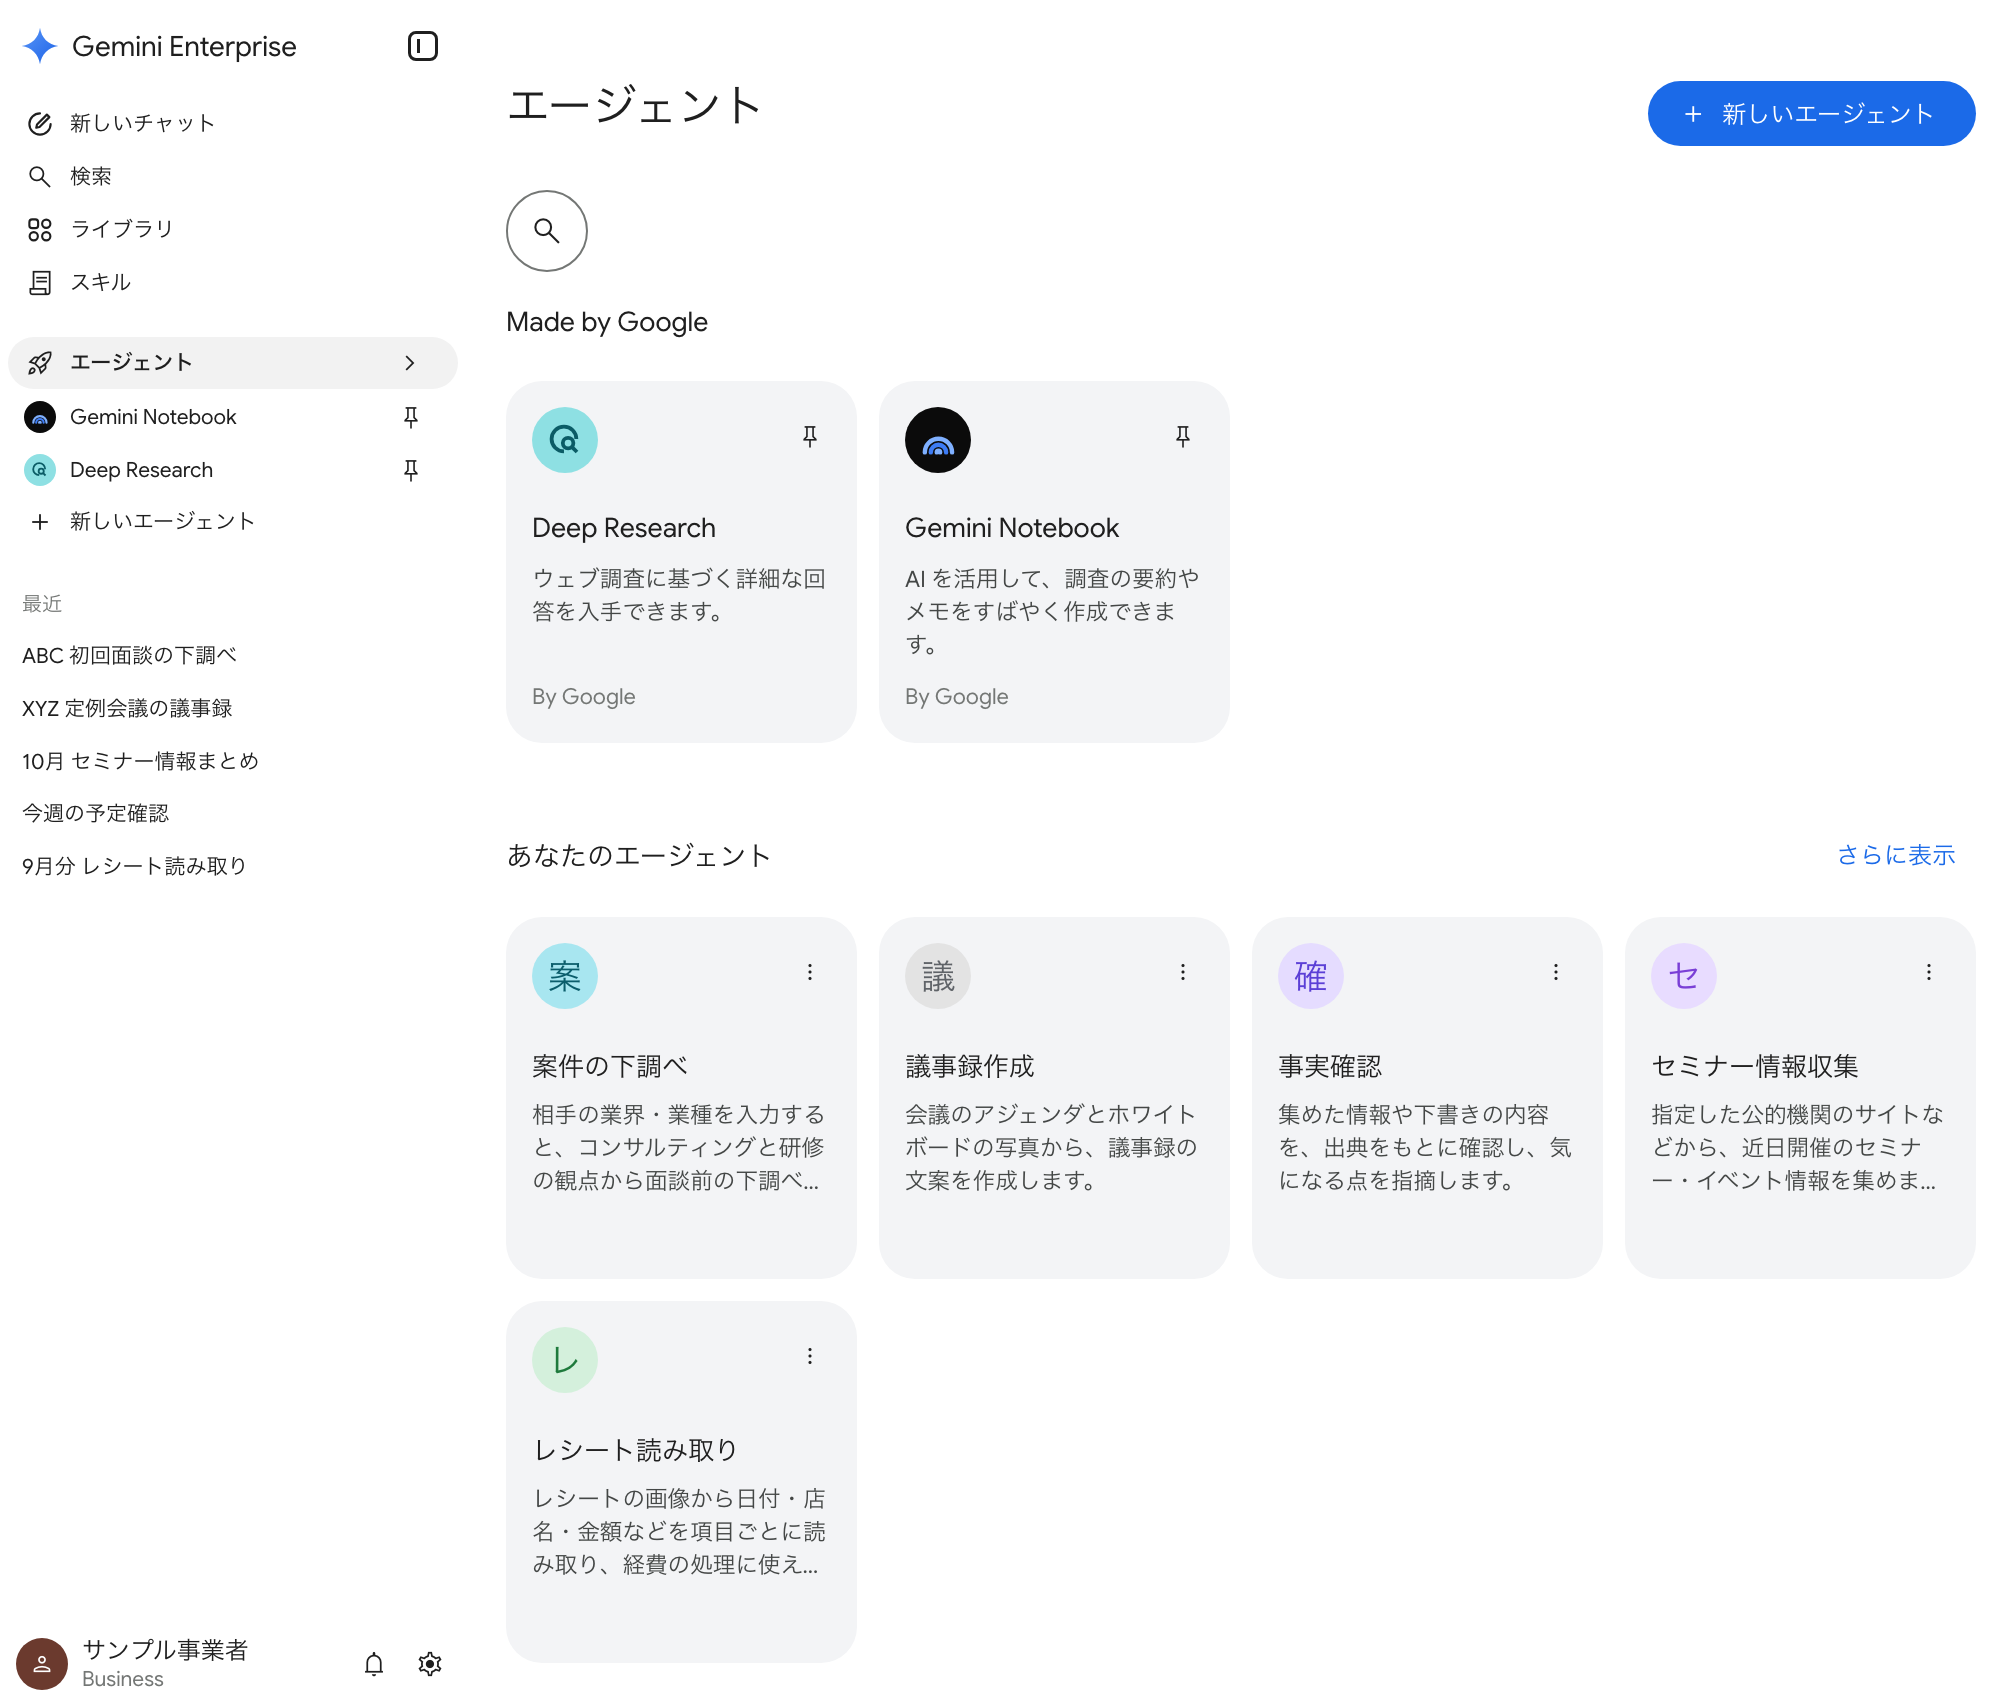This screenshot has height=1700, width=2000.
Task: Open options menu for 事実確認 agent
Action: tap(1556, 972)
